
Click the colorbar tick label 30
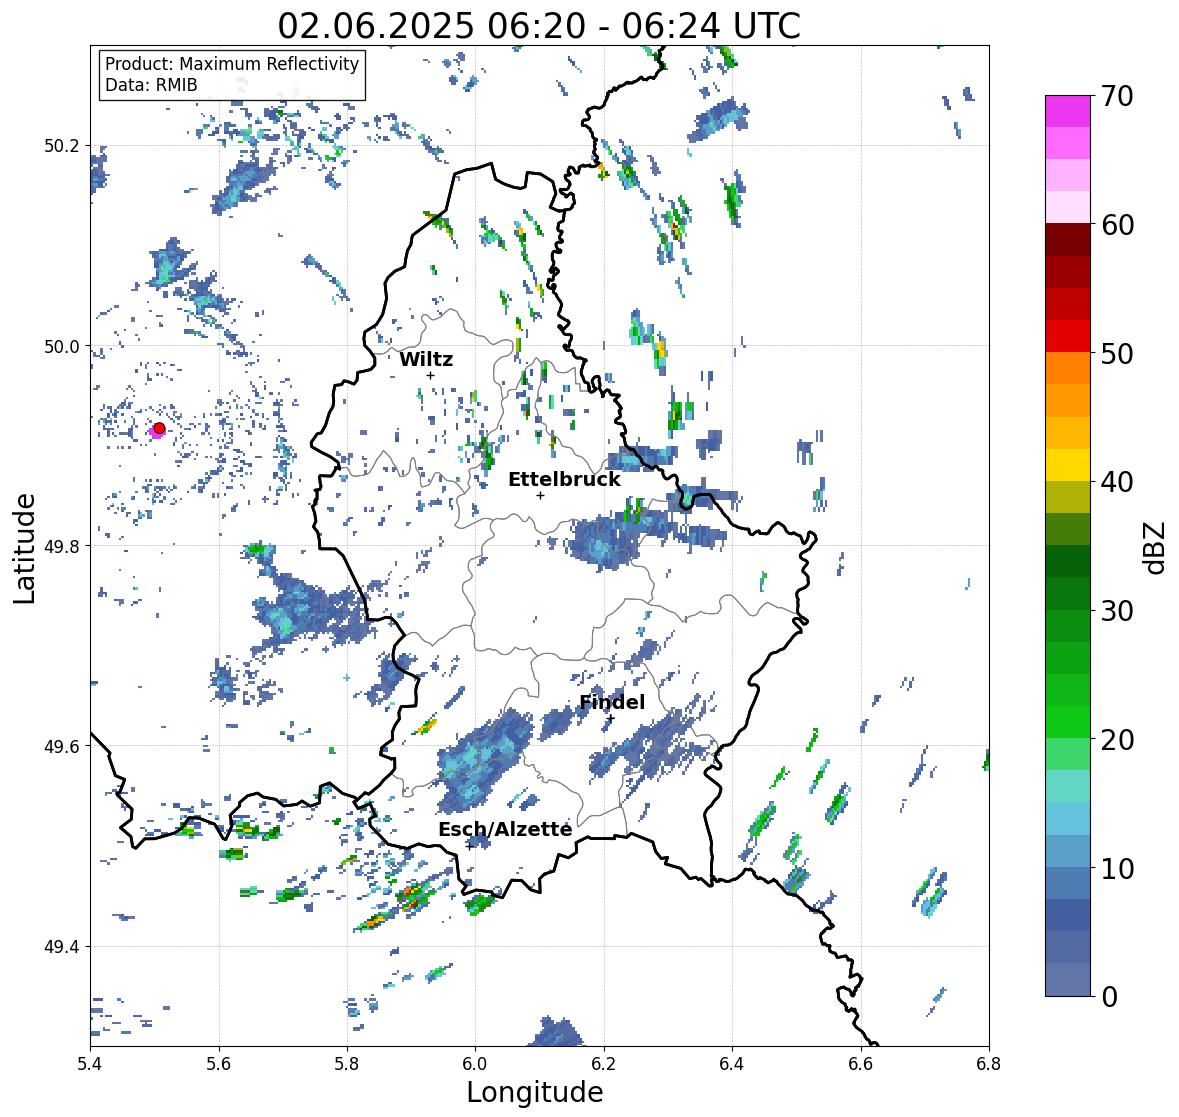(x=1117, y=611)
